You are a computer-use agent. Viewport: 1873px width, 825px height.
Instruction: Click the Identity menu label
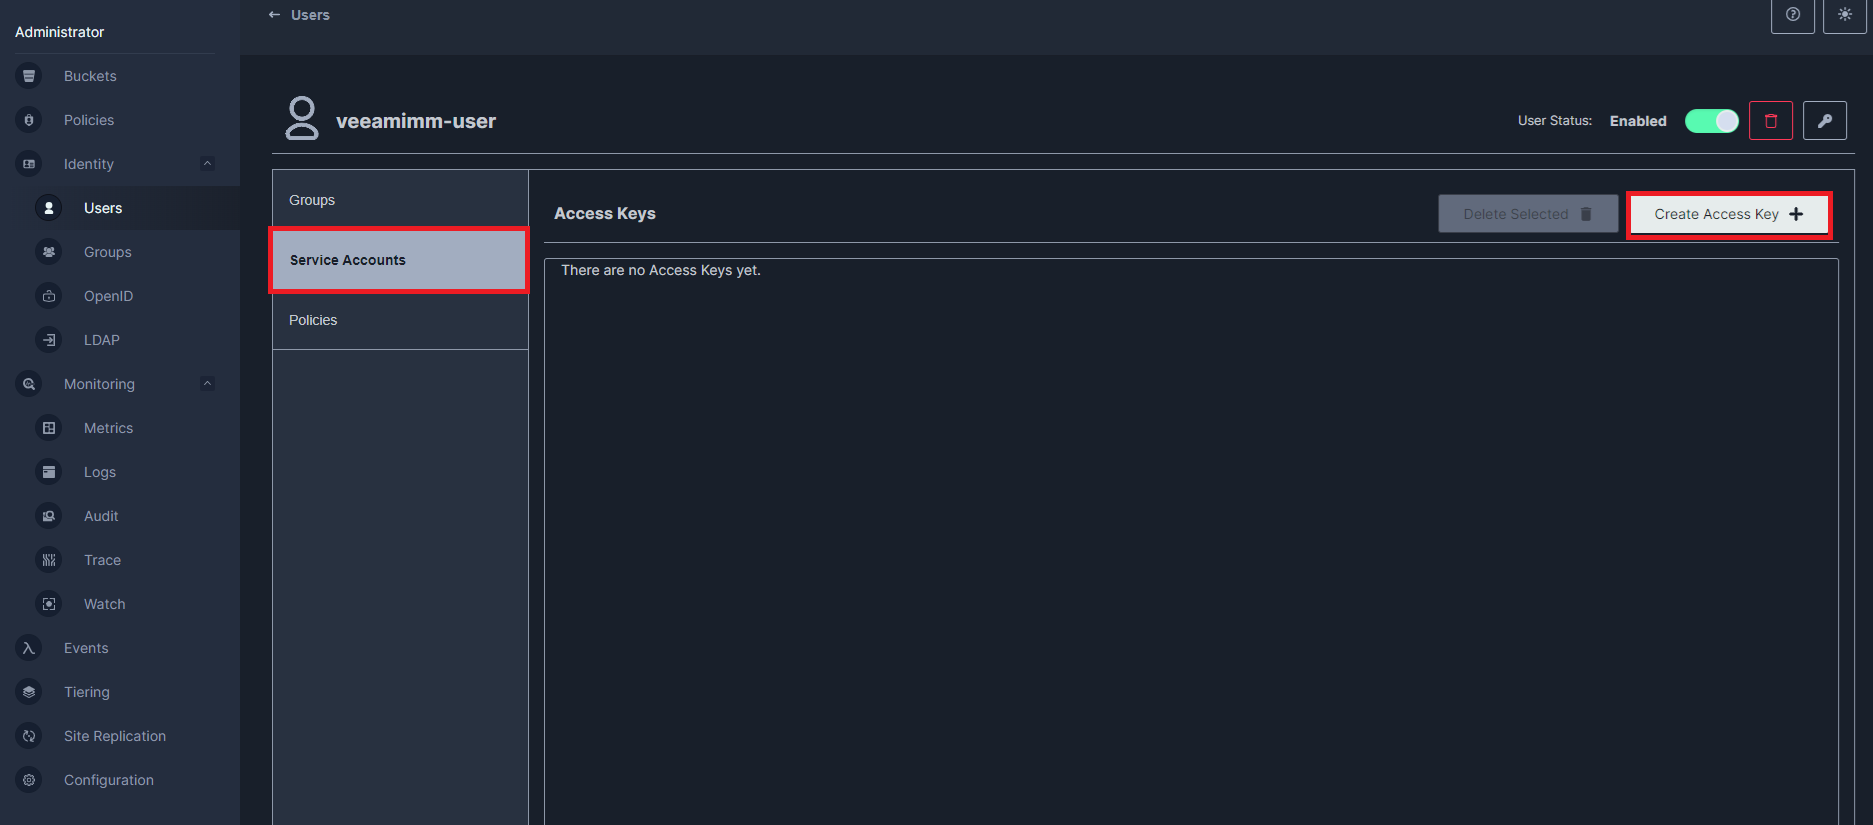pos(89,164)
